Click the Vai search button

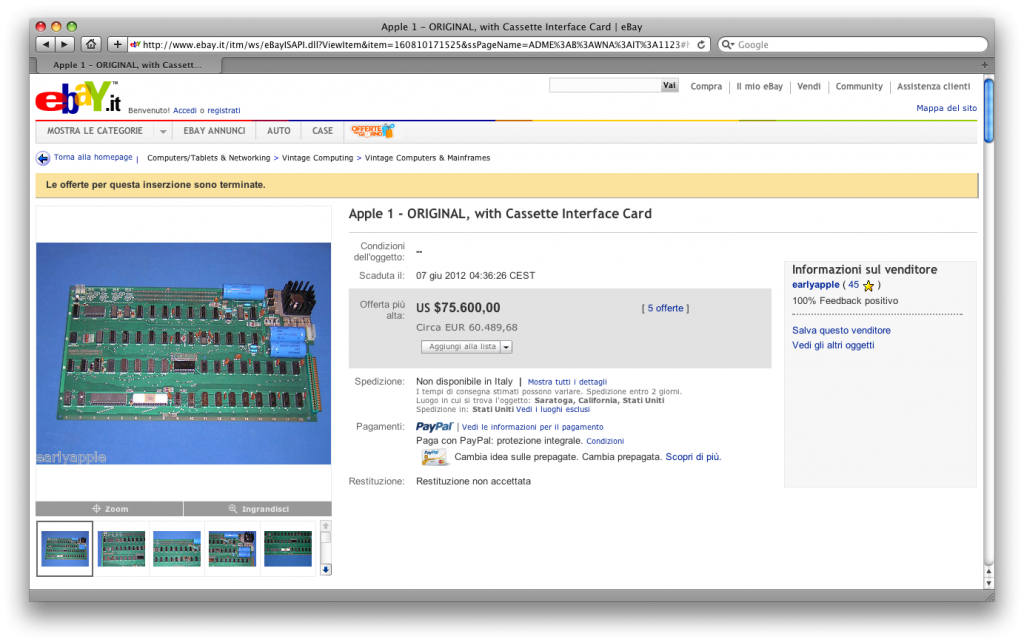click(x=669, y=86)
